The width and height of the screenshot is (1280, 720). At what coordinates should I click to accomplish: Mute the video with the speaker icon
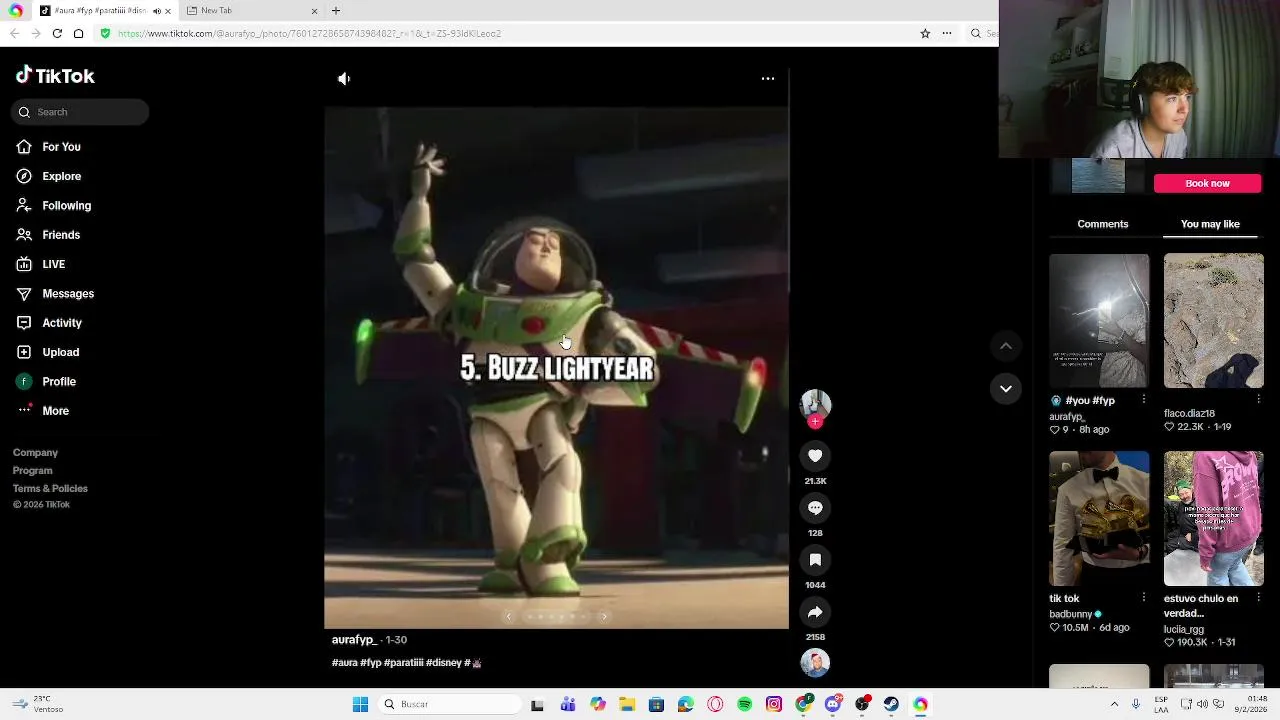344,78
